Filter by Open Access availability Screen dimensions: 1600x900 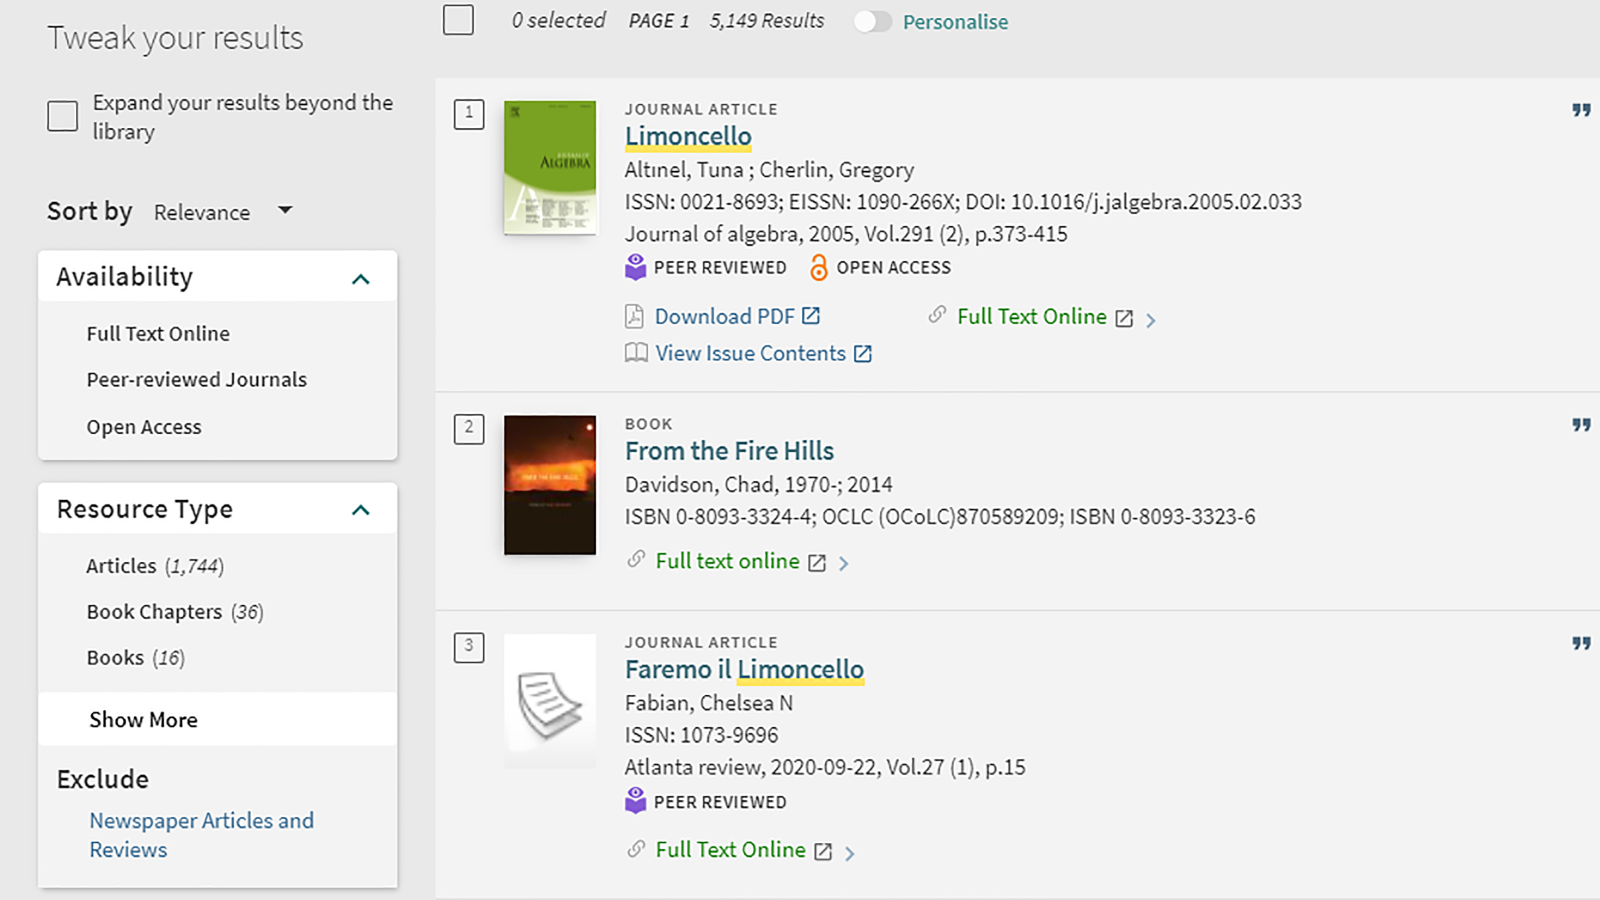pyautogui.click(x=144, y=427)
